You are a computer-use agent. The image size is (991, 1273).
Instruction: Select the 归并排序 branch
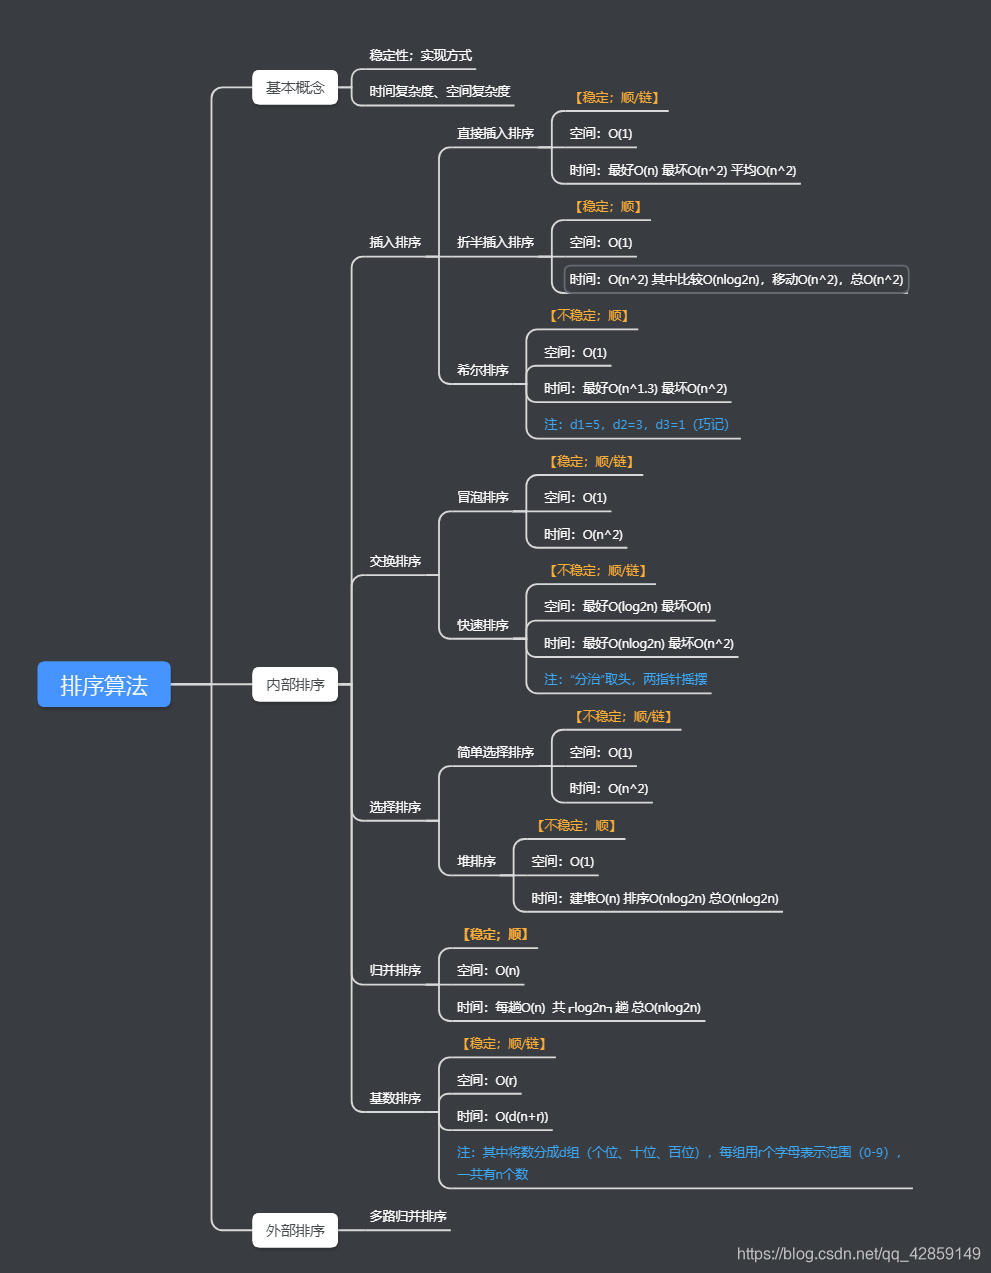pyautogui.click(x=395, y=971)
